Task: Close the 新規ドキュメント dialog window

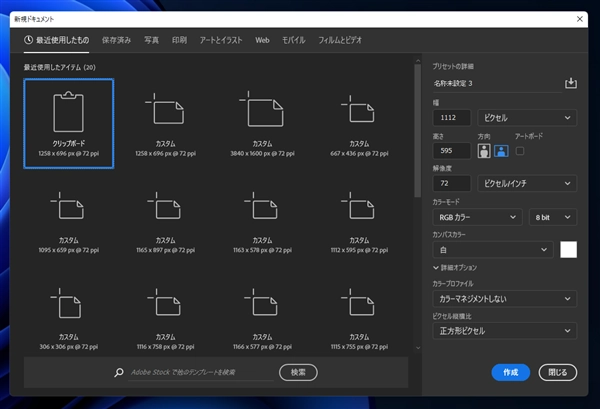Action: [x=580, y=19]
